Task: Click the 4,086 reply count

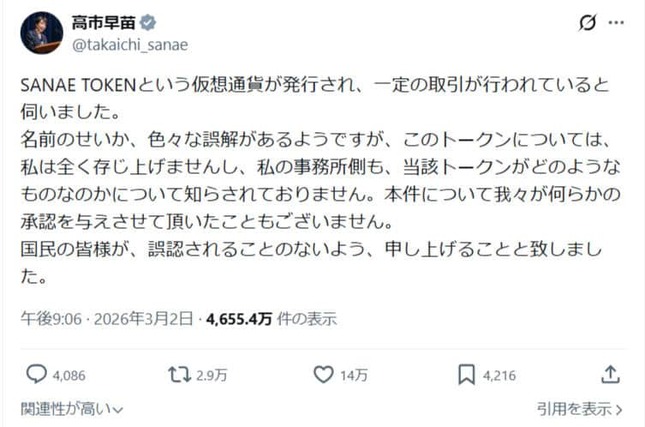Action: 70,375
